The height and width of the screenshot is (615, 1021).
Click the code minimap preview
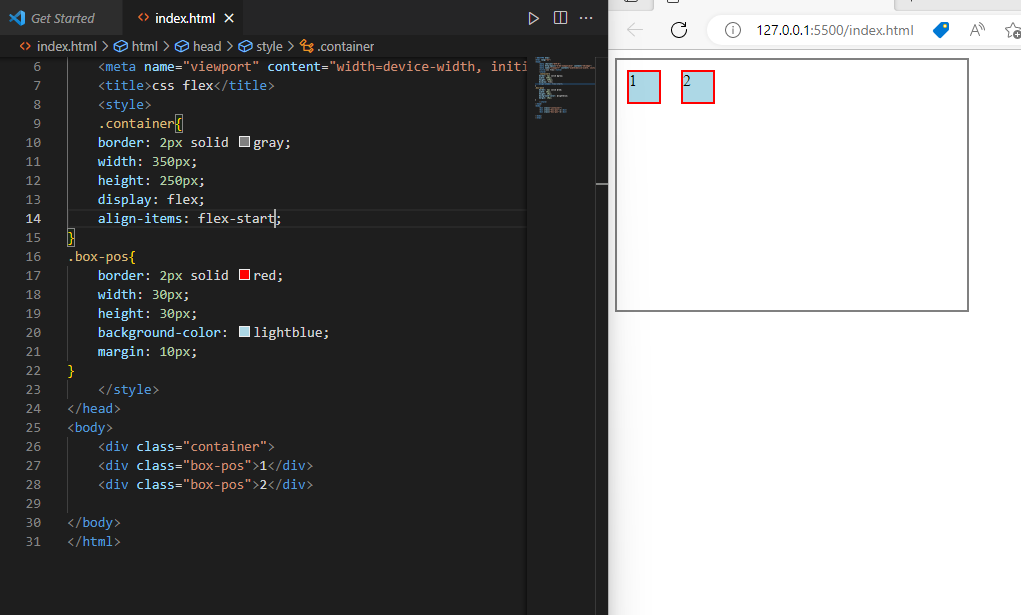(x=565, y=87)
